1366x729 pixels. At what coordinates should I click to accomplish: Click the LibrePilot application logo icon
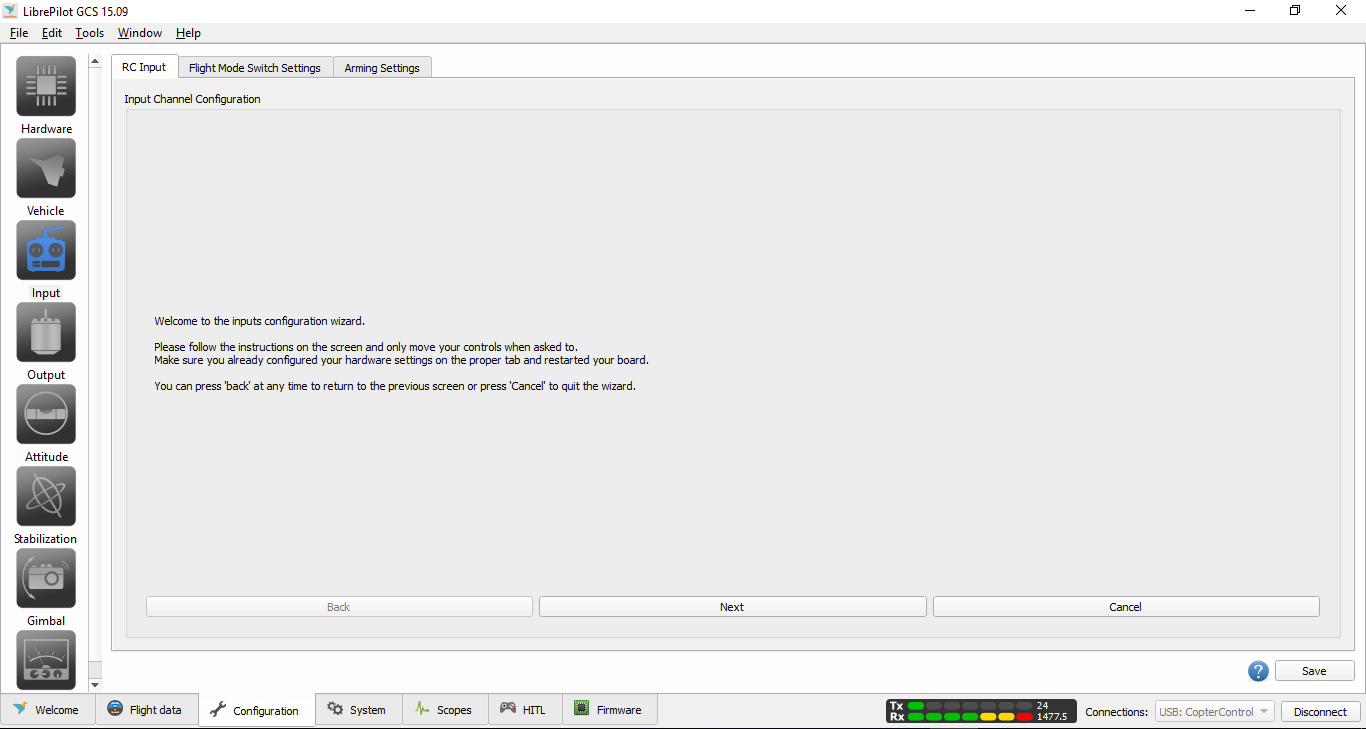click(x=11, y=11)
